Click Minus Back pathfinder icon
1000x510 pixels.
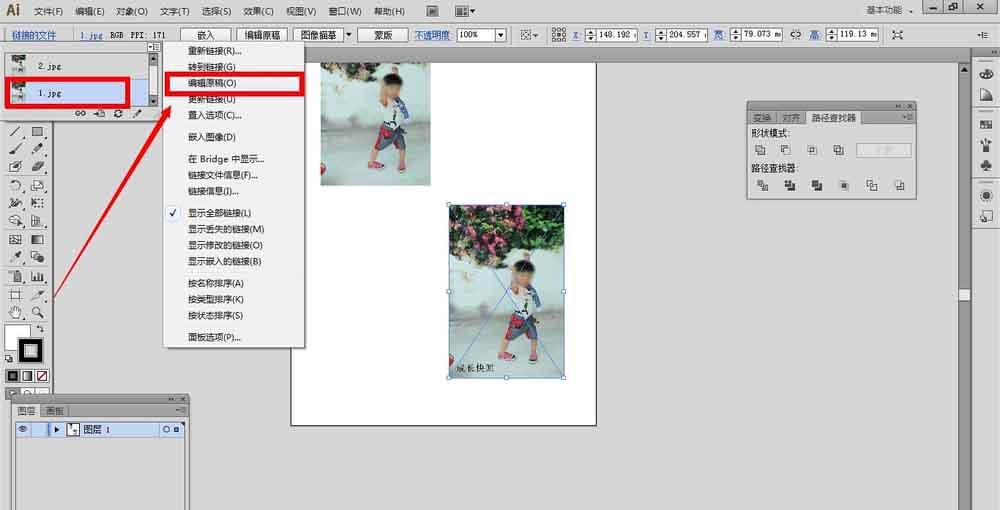[899, 186]
